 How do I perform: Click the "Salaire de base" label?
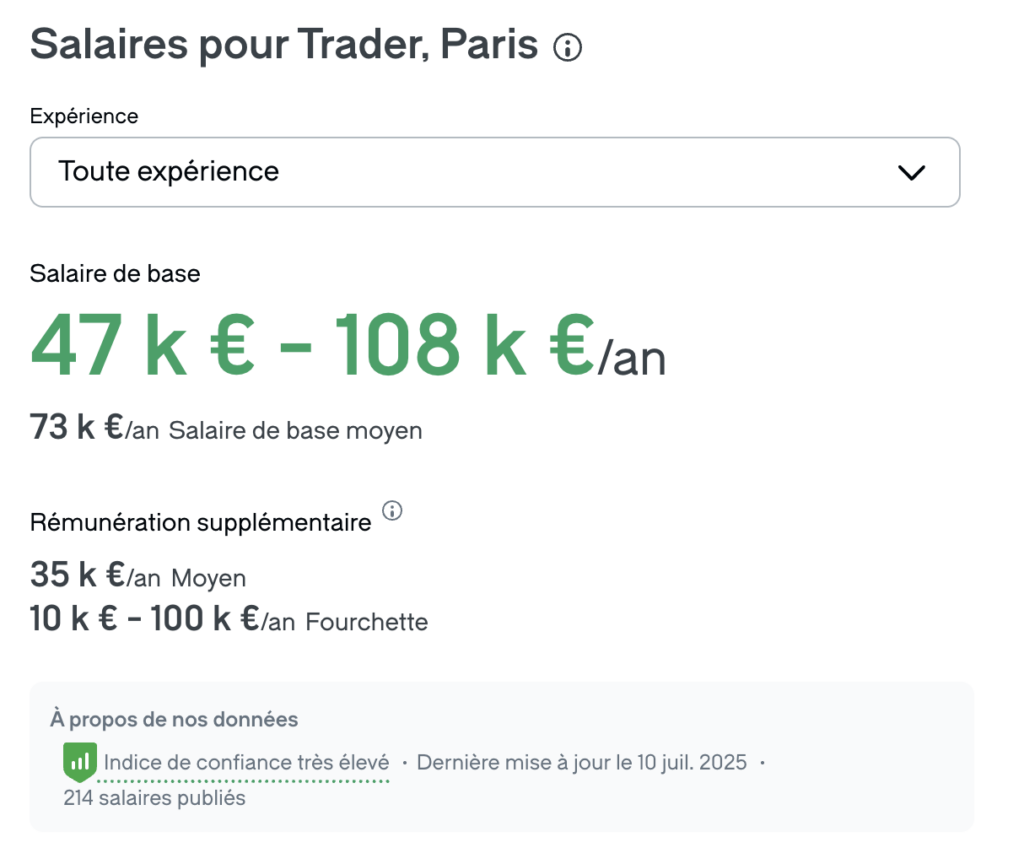[x=115, y=273]
